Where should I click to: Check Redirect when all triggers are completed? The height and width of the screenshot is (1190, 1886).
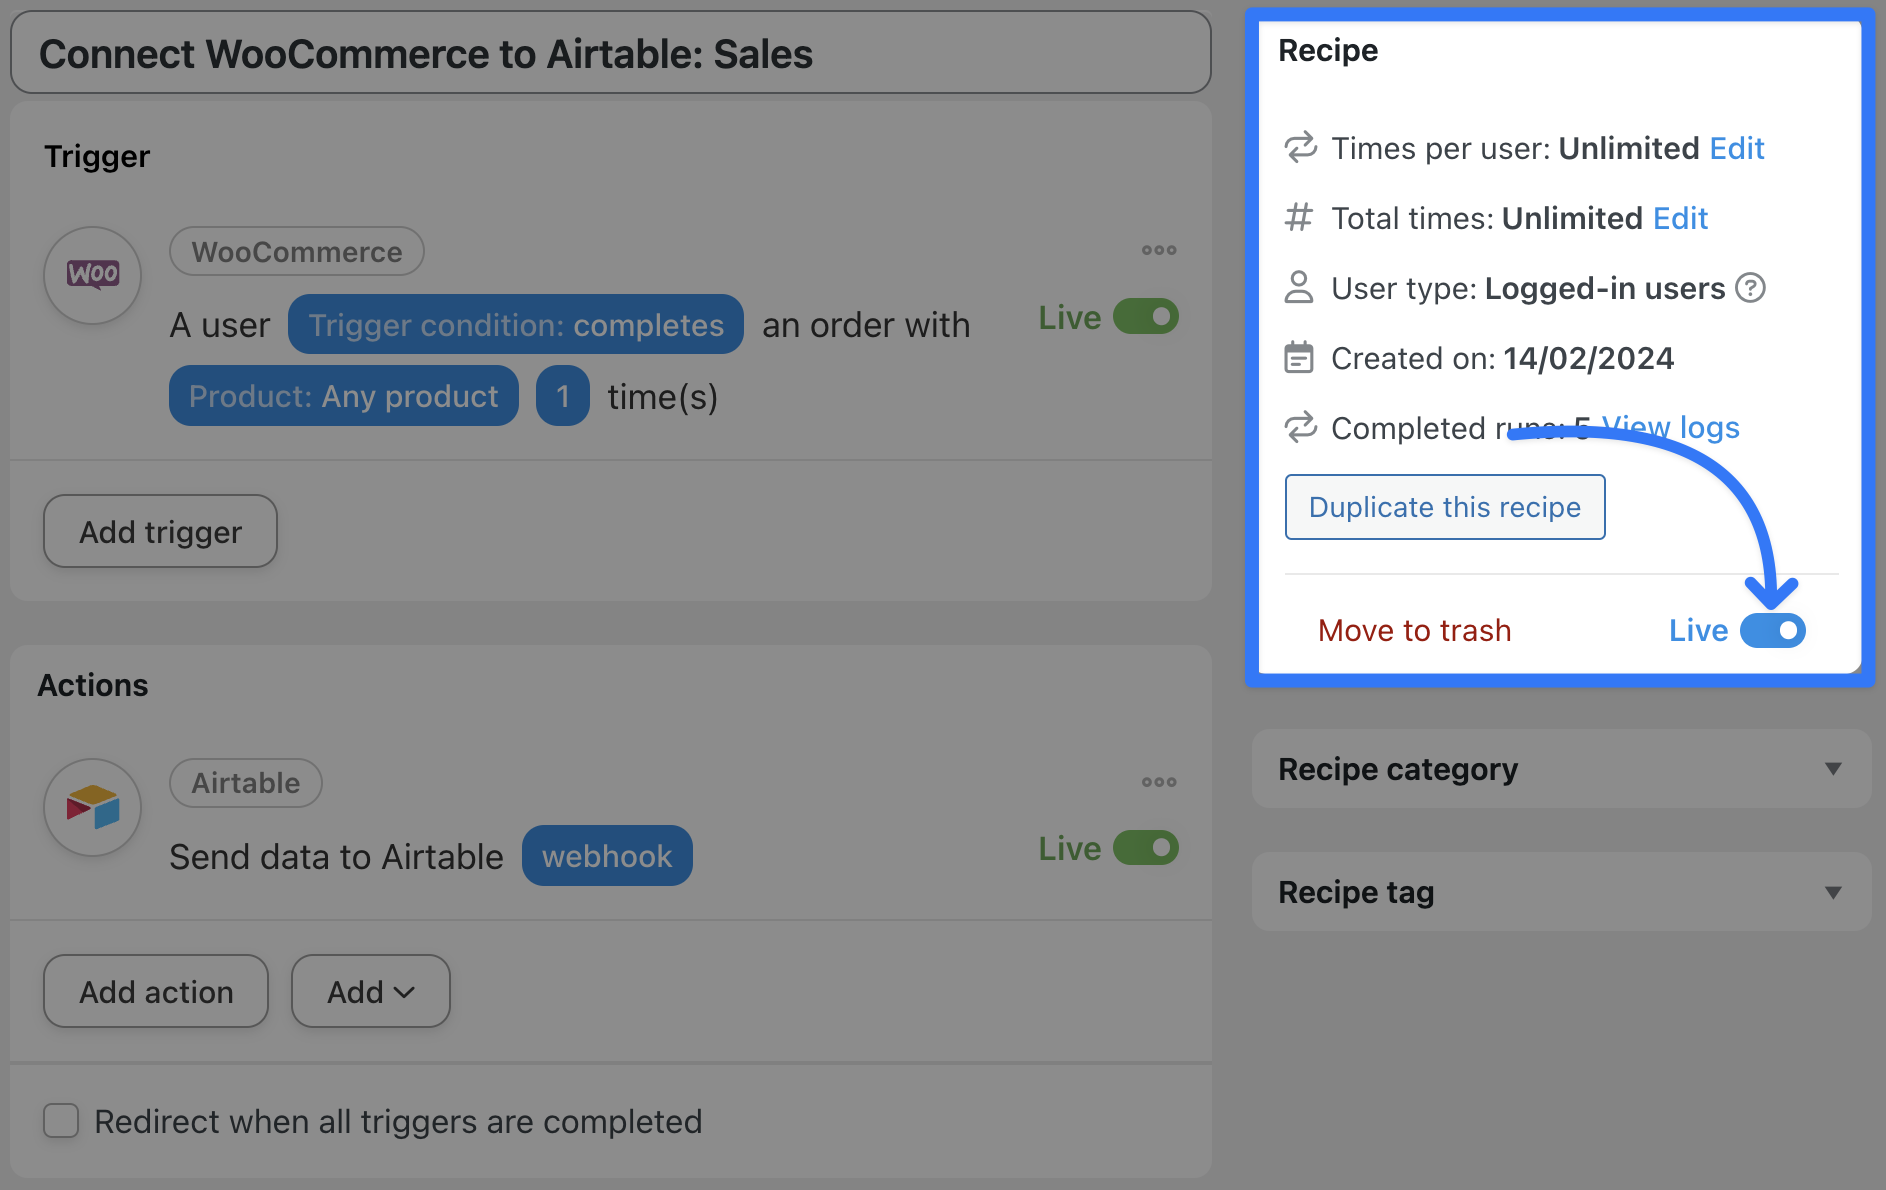[61, 1121]
